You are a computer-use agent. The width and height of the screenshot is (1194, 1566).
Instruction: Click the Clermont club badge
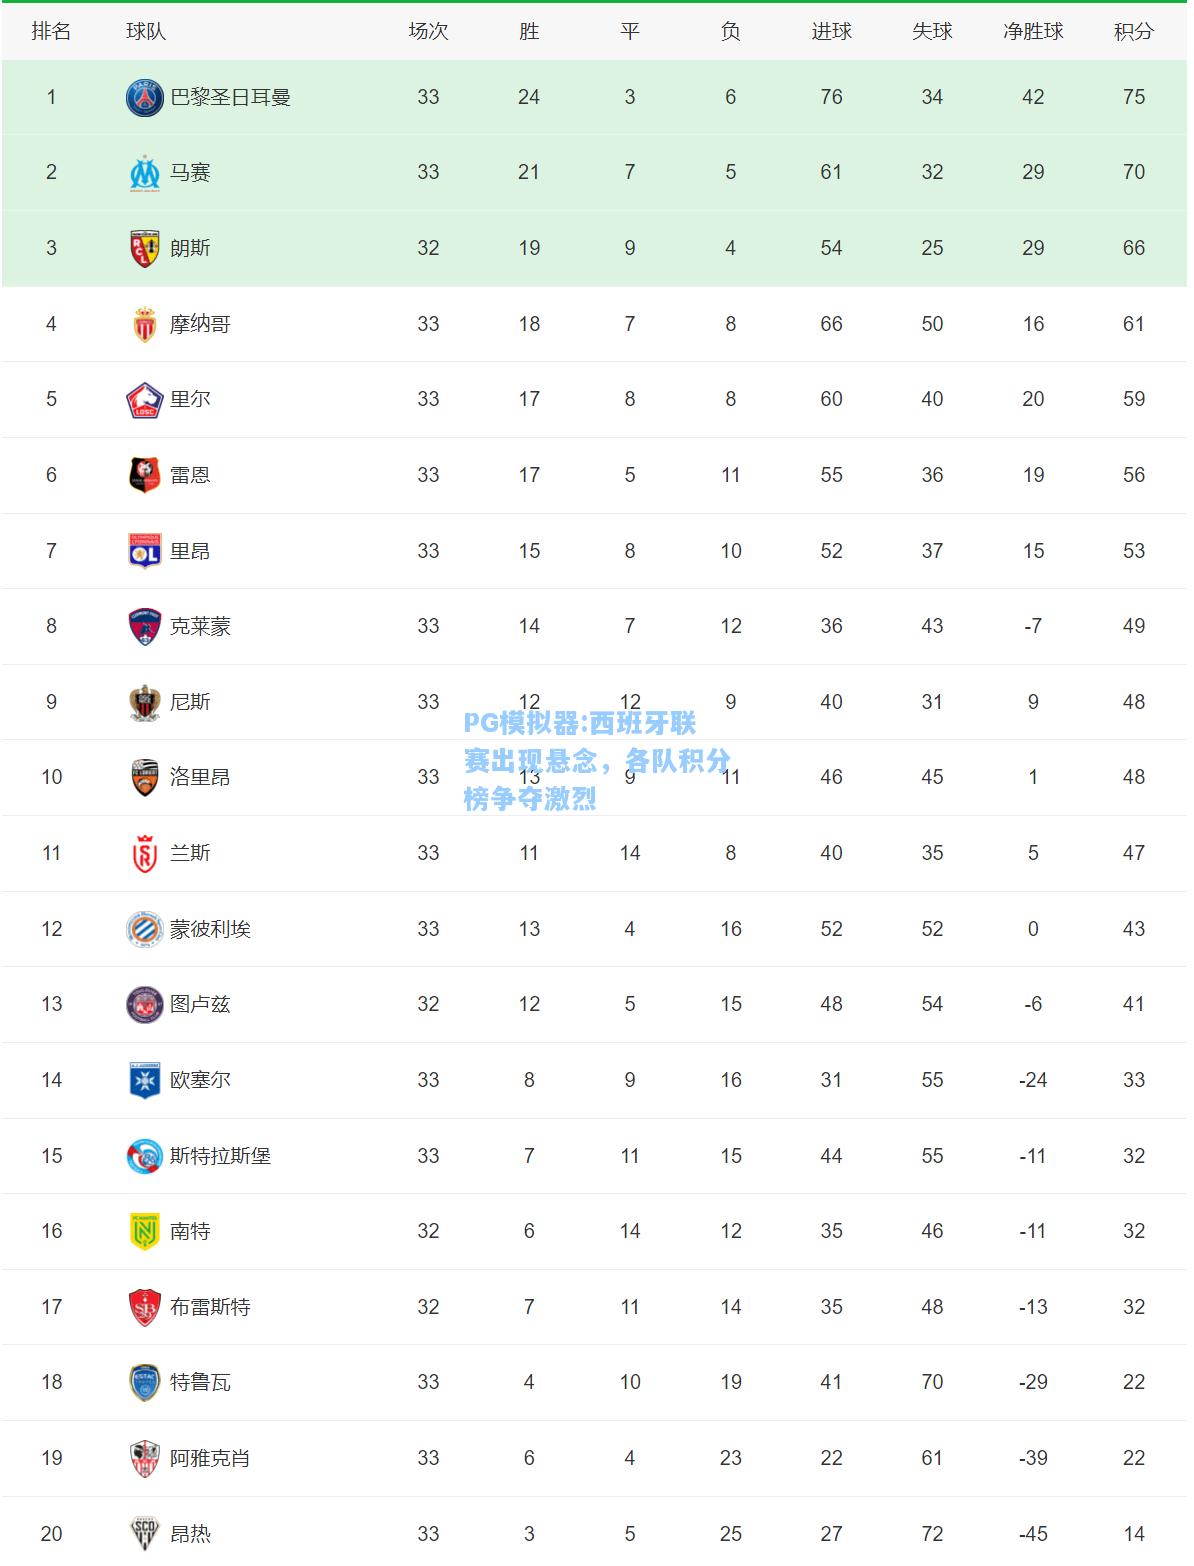145,627
